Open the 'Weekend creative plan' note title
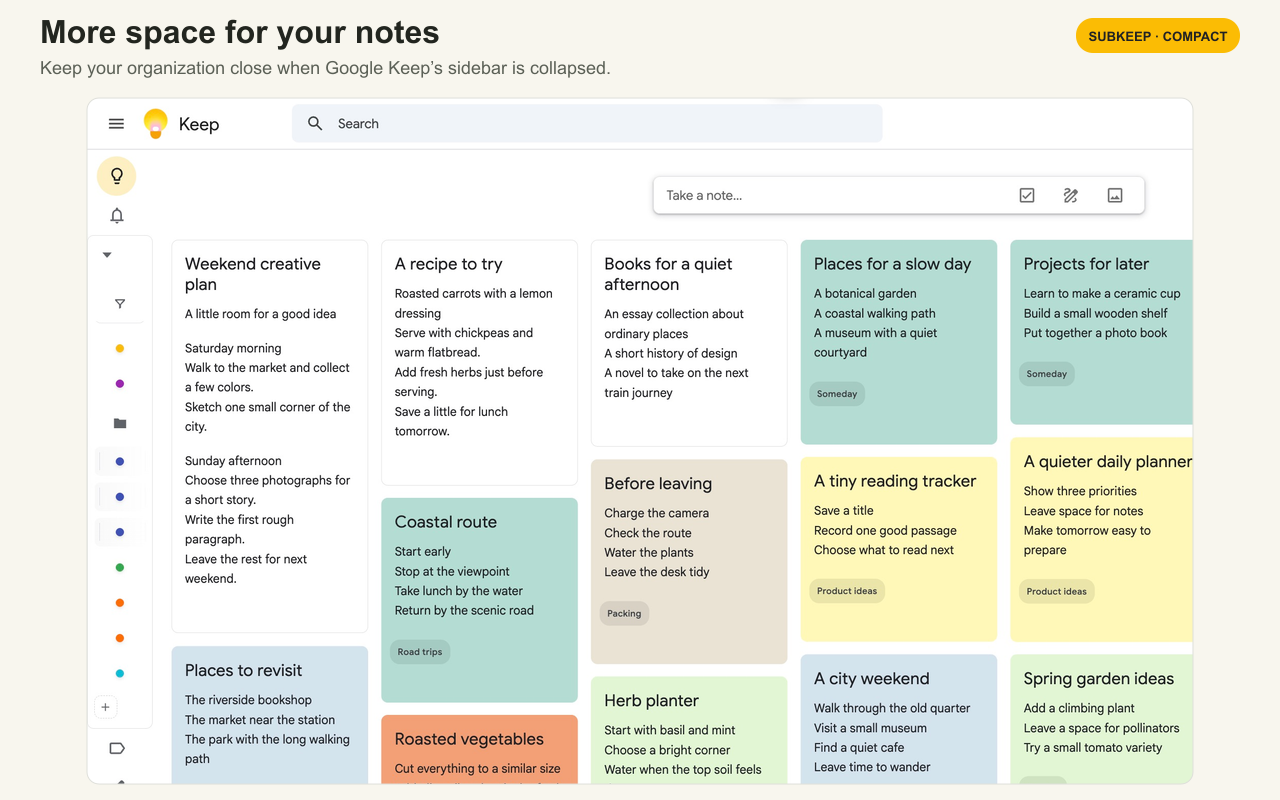1280x800 pixels. (x=253, y=274)
